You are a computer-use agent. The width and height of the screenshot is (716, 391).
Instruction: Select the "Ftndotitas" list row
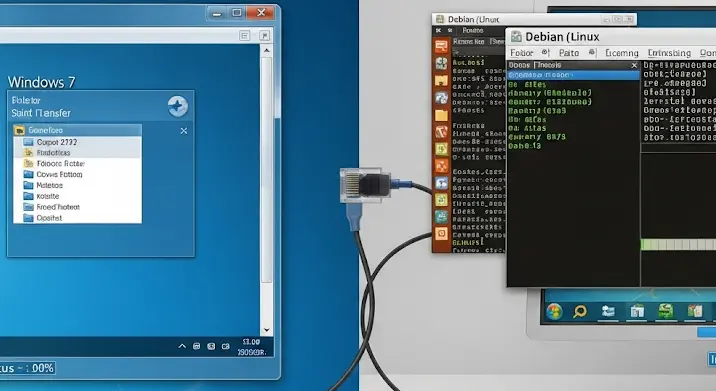coord(78,153)
